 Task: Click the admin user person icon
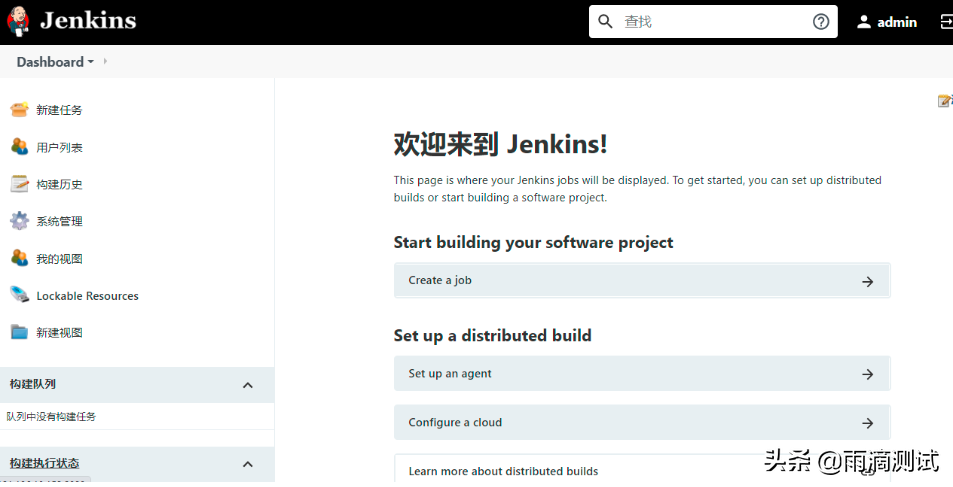pos(864,22)
